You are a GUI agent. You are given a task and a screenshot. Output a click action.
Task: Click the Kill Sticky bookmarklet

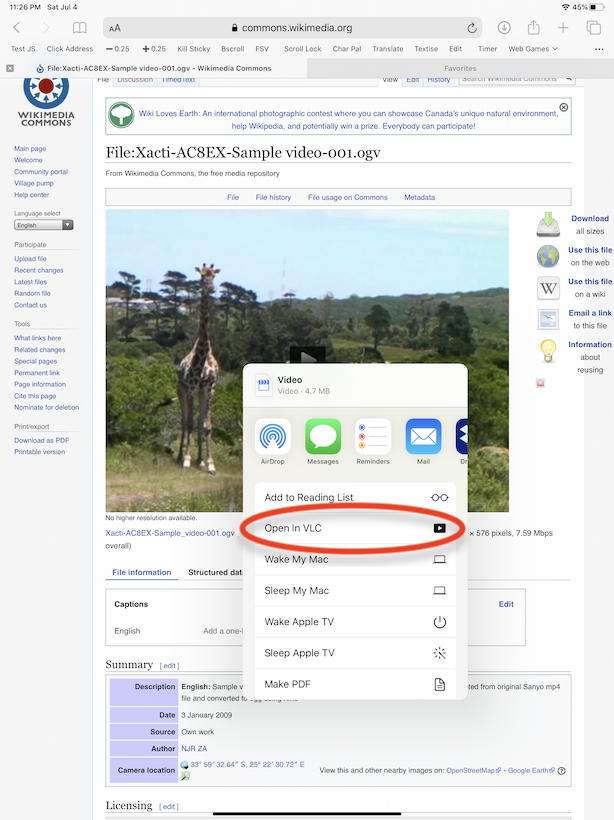(194, 49)
